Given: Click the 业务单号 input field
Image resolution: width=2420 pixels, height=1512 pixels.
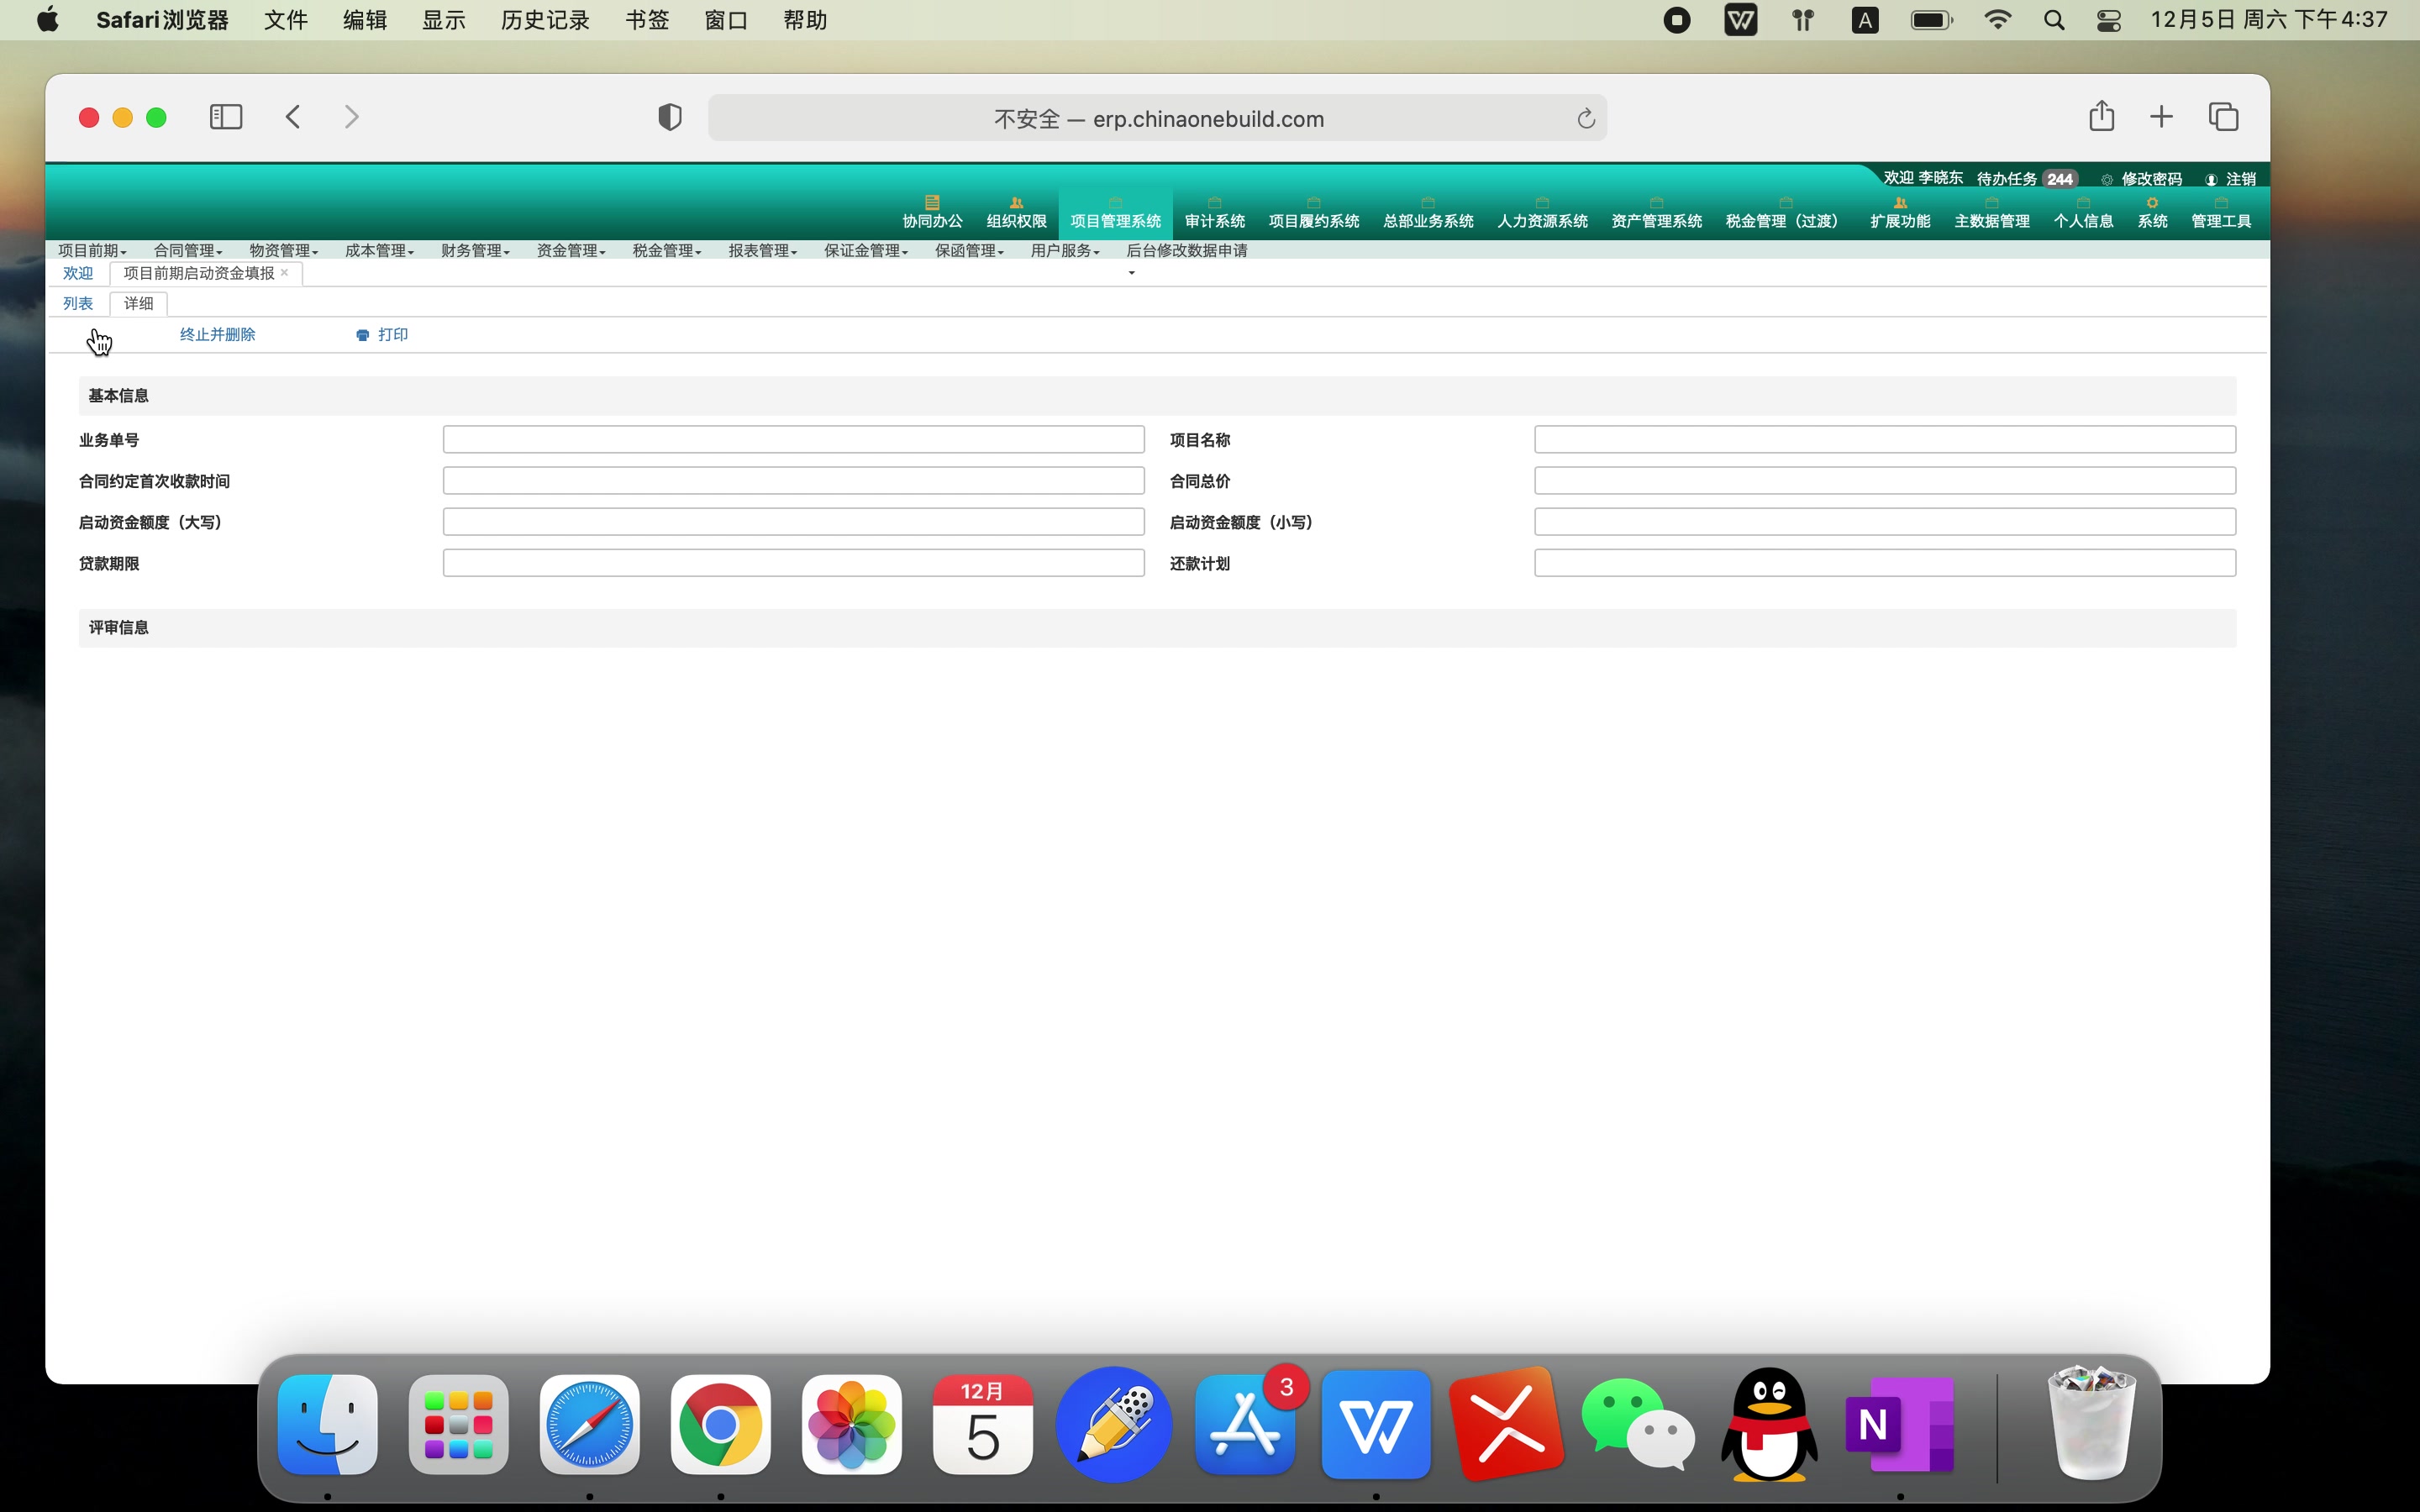Looking at the screenshot, I should (x=794, y=440).
